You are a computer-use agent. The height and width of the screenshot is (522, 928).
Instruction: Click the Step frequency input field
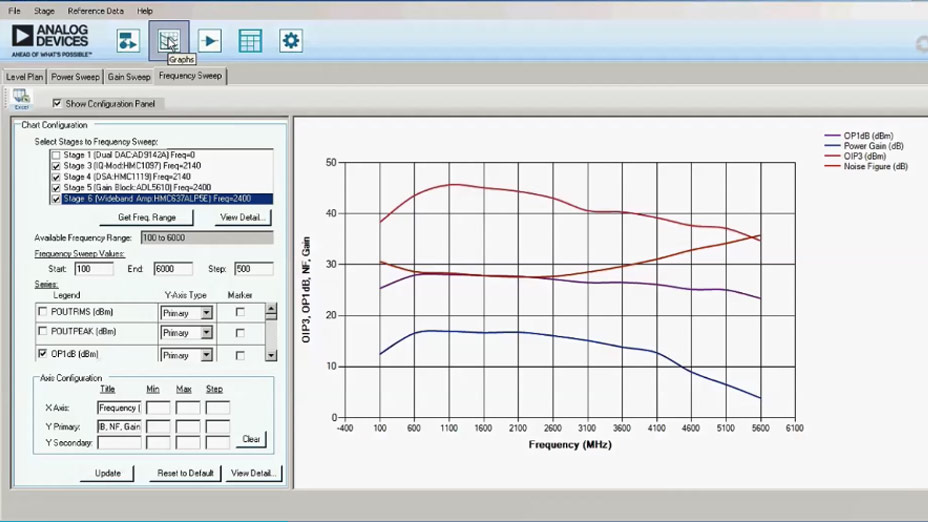tap(254, 269)
